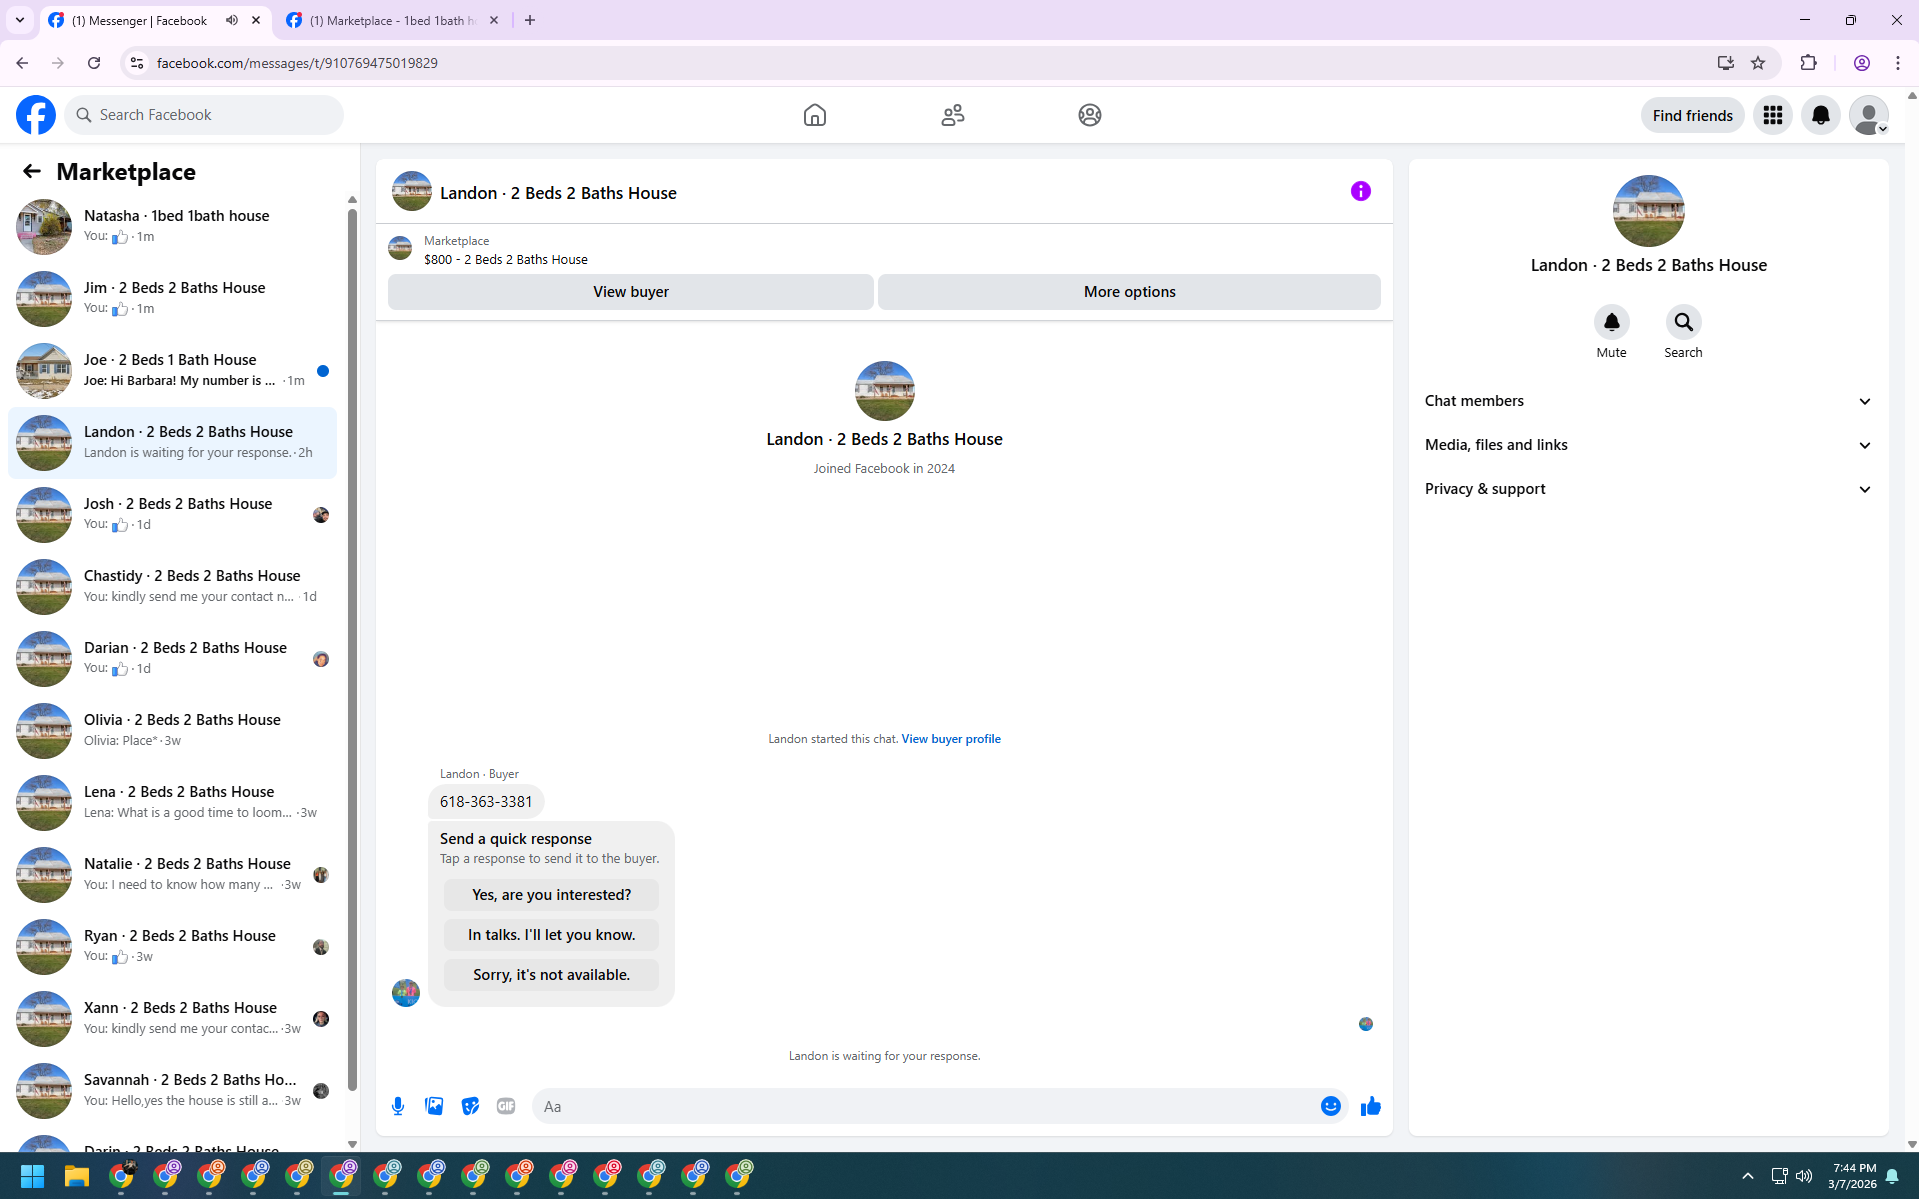
Task: Open browser extensions puzzle icon
Action: (x=1809, y=63)
